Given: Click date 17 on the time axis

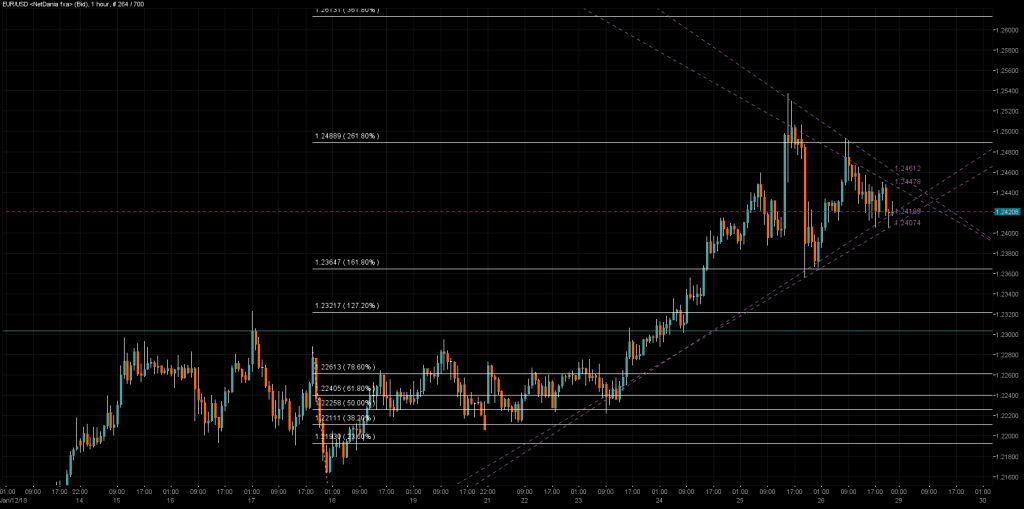Looking at the screenshot, I should pyautogui.click(x=252, y=501).
